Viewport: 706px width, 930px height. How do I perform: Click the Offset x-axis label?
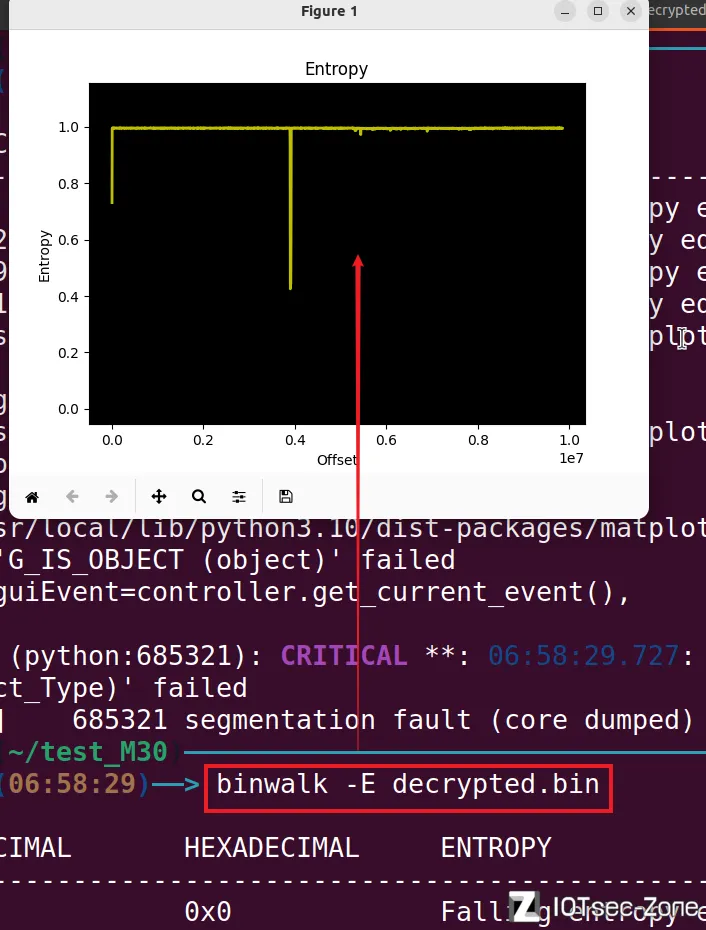coord(337,460)
